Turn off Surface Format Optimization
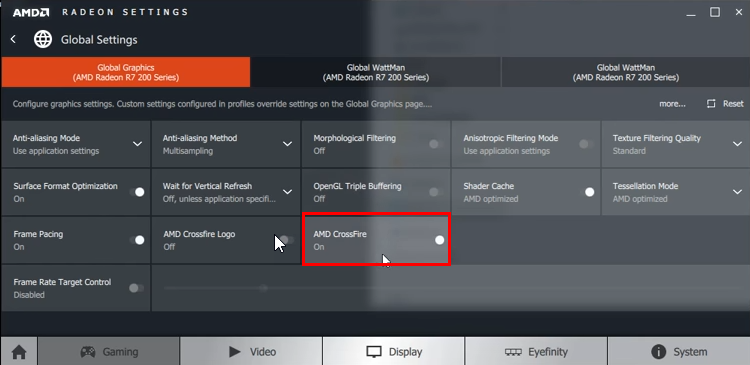Image resolution: width=750 pixels, height=365 pixels. click(137, 192)
